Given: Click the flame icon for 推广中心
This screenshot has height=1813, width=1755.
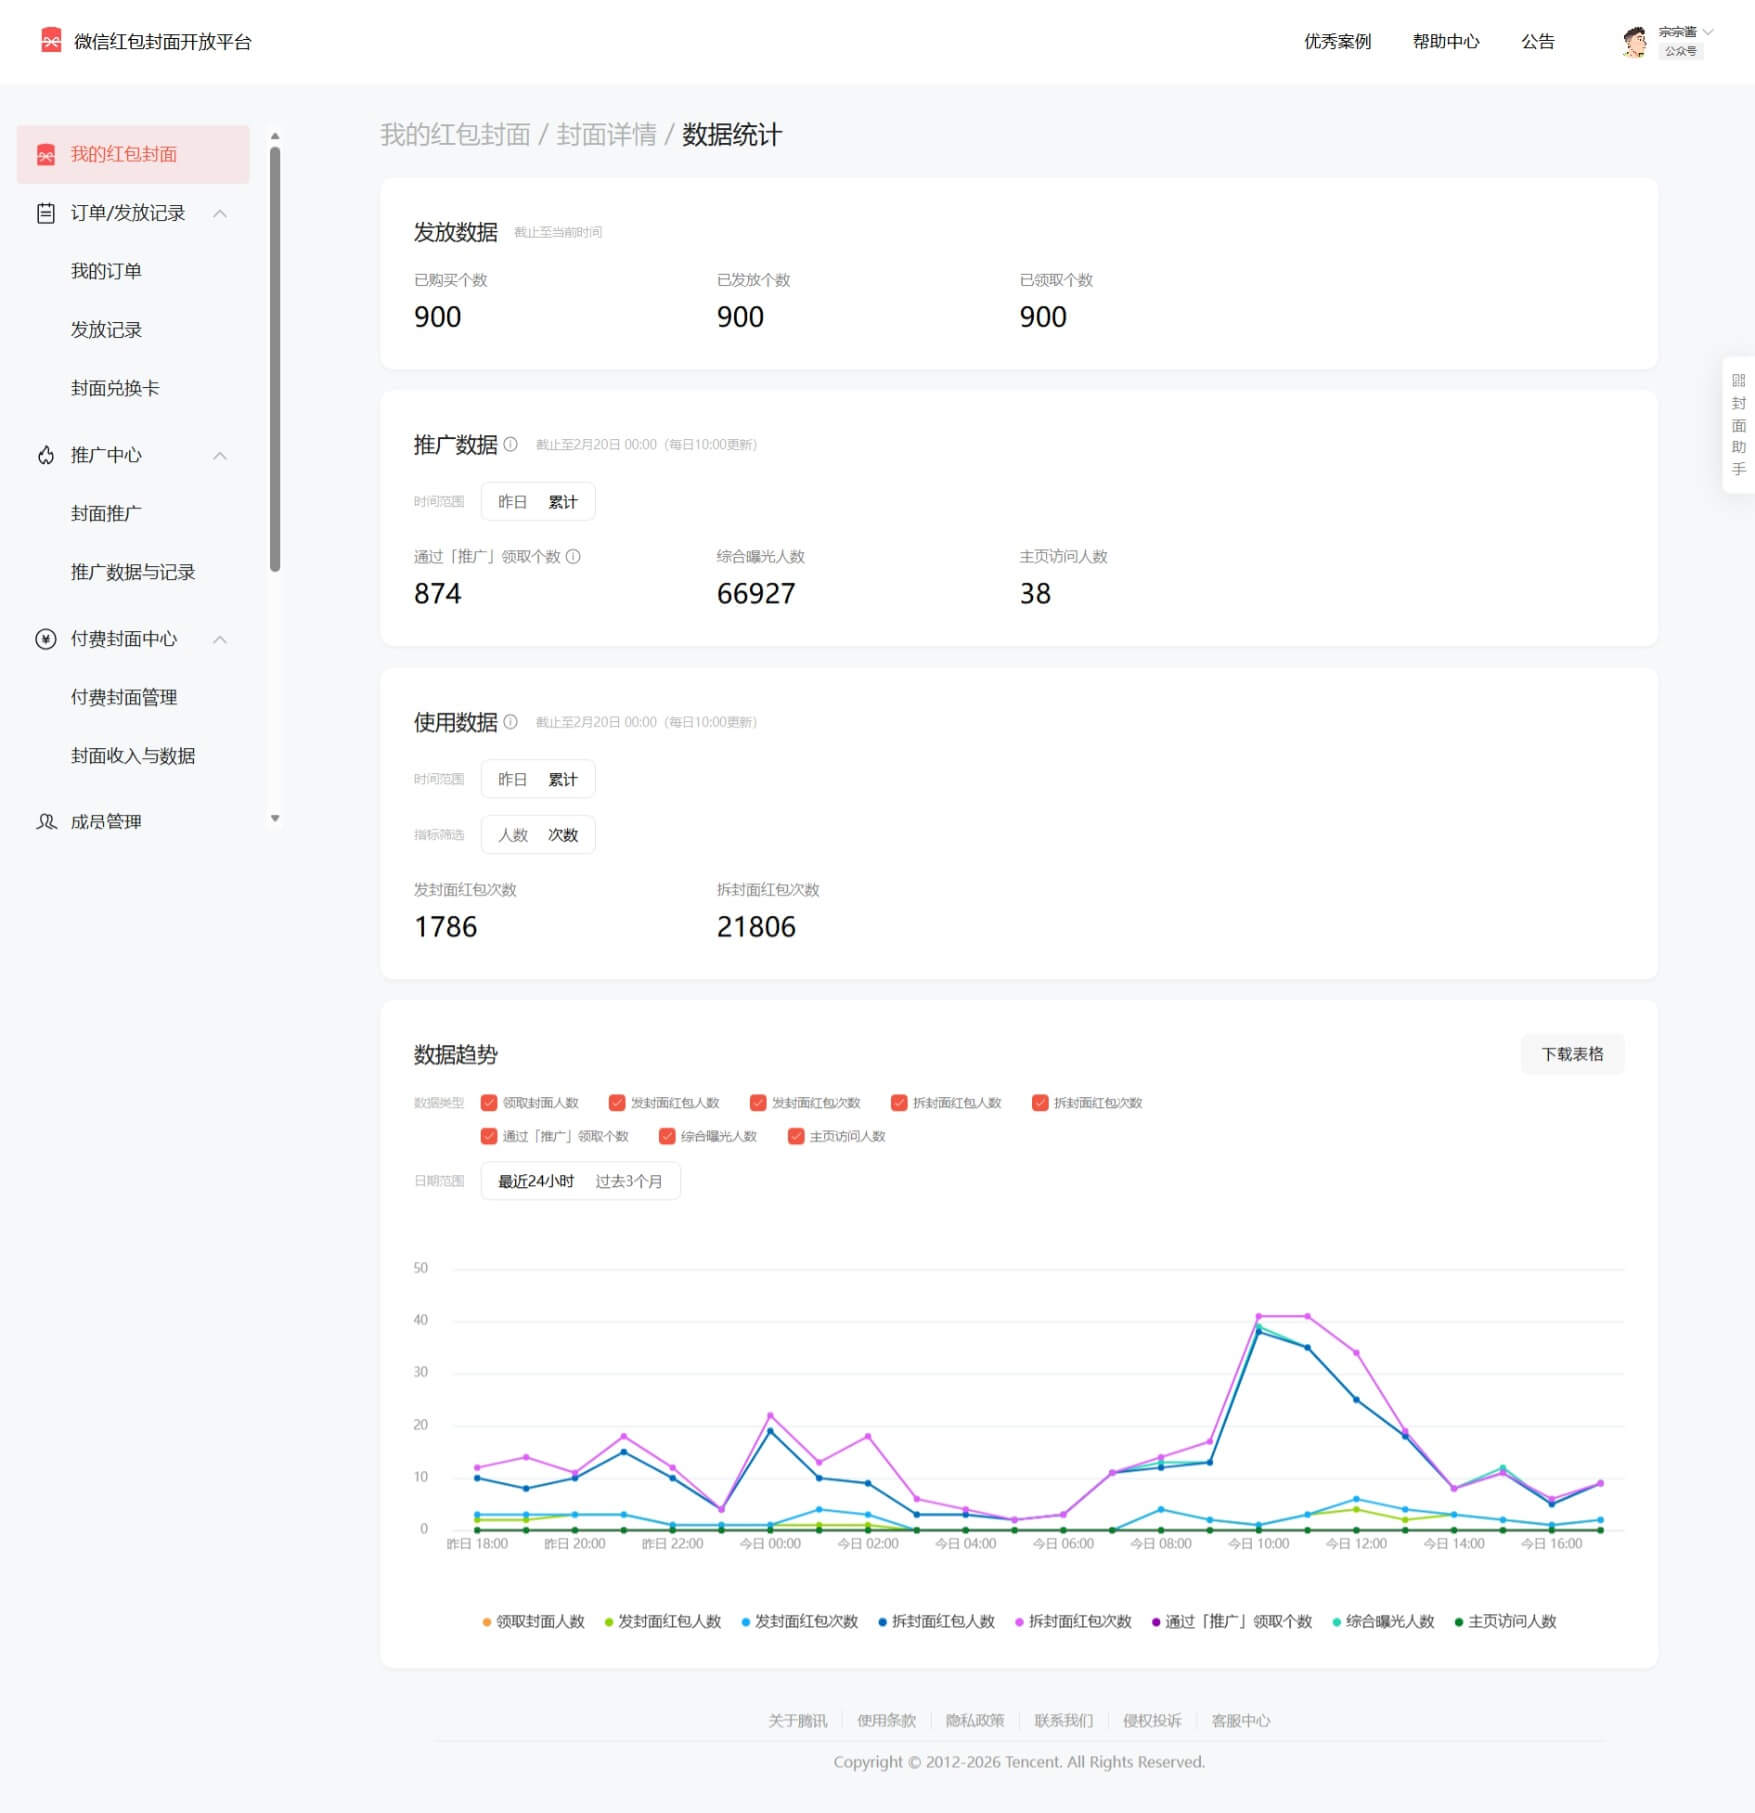Looking at the screenshot, I should click(x=46, y=456).
